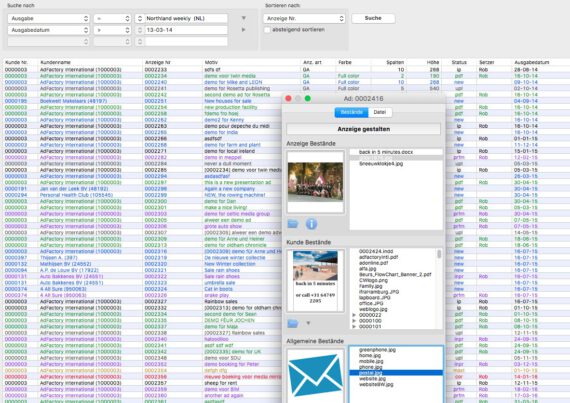570x403 pixels.
Task: Click motif Cat in boots
Action: pyautogui.click(x=218, y=289)
